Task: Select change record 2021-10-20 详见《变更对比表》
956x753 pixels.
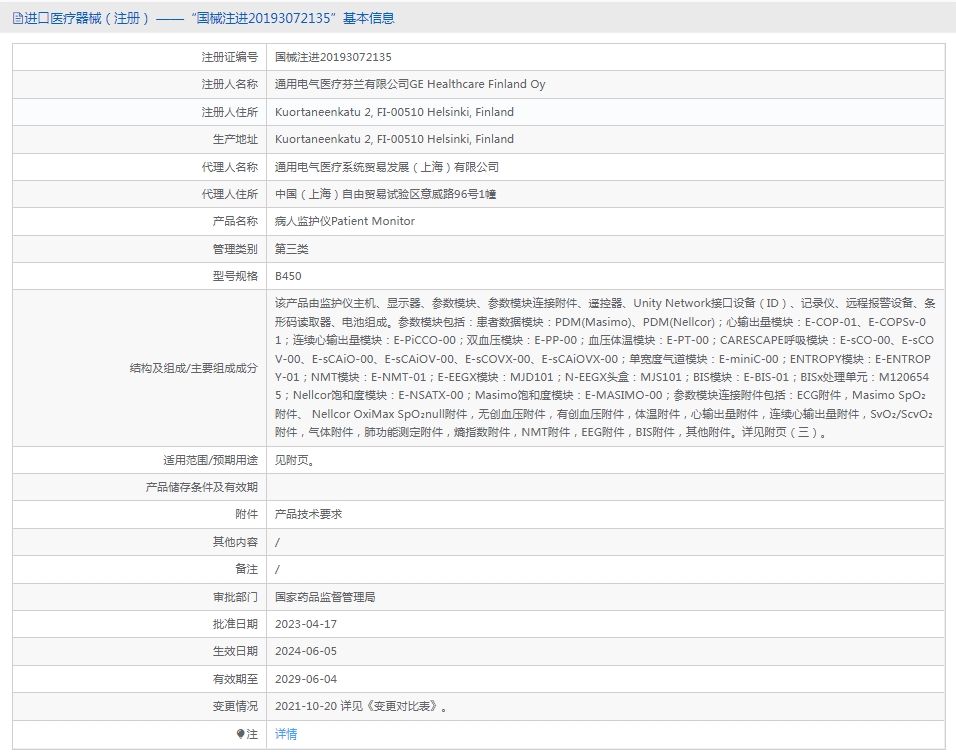Action: pyautogui.click(x=361, y=707)
